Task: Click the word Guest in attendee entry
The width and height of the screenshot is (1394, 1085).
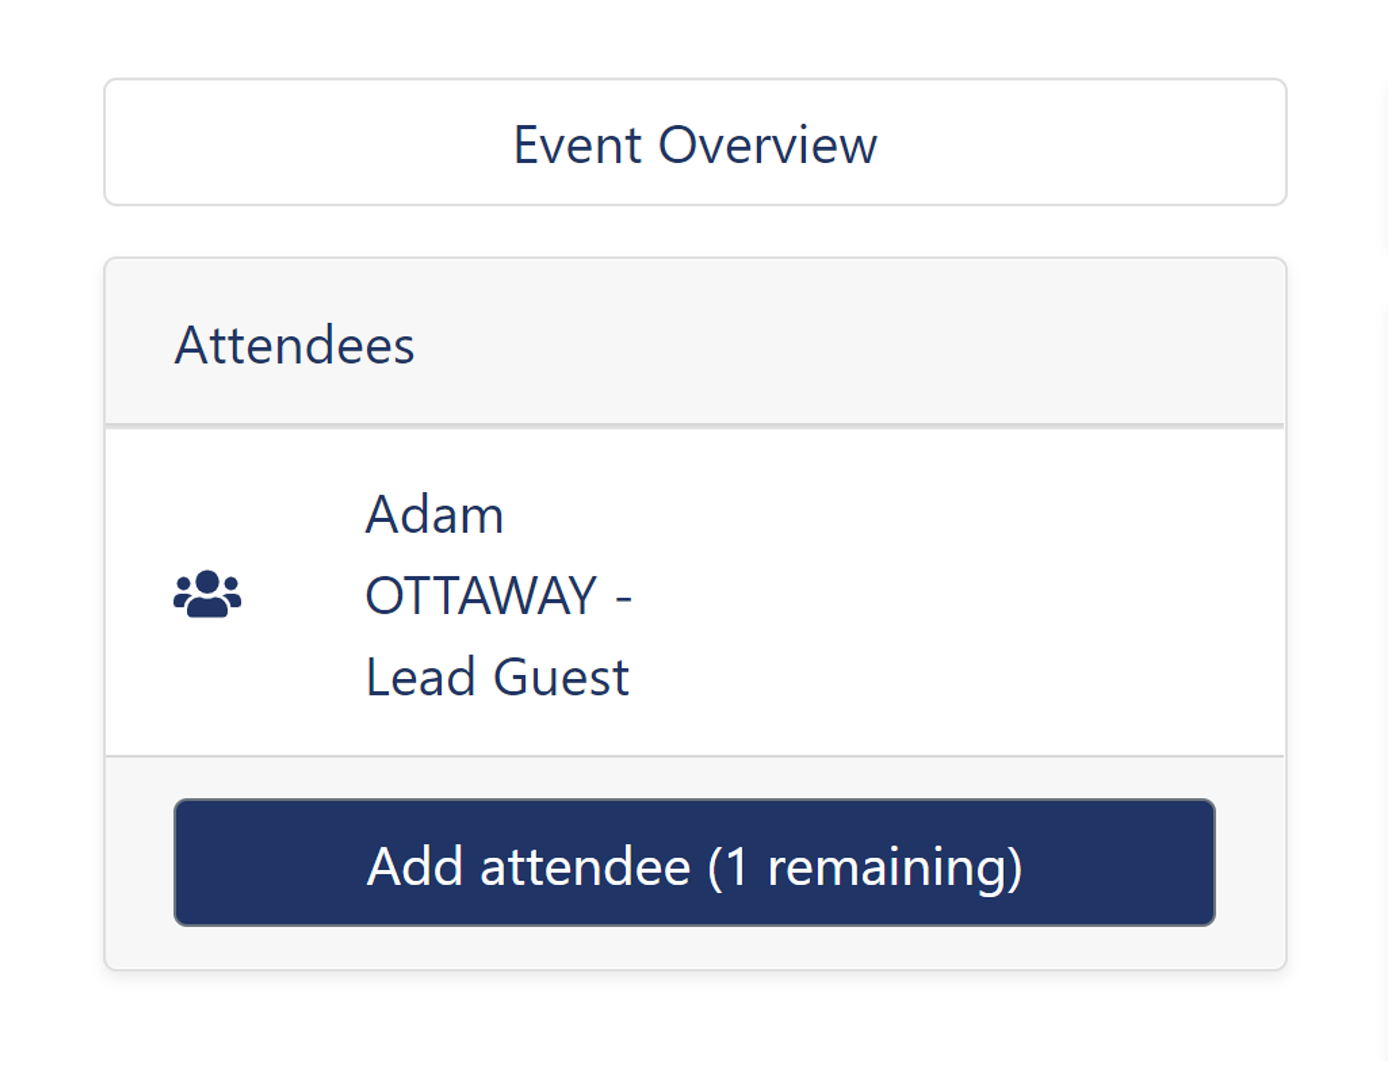Action: [x=561, y=677]
